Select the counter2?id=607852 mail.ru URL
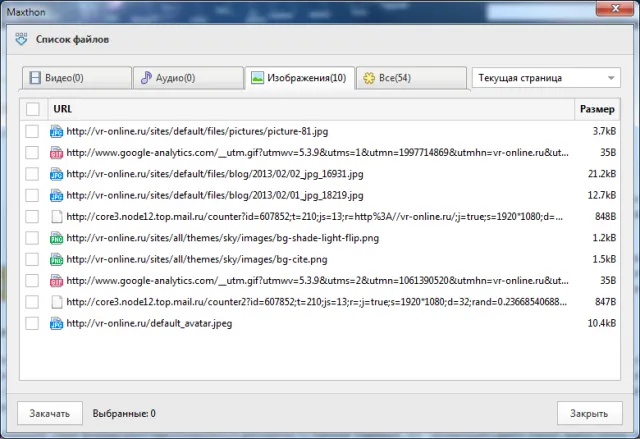 click(x=316, y=302)
